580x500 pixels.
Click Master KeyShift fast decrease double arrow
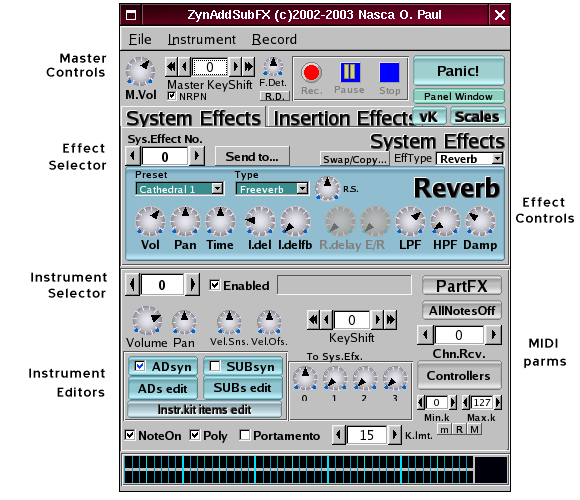pyautogui.click(x=171, y=67)
